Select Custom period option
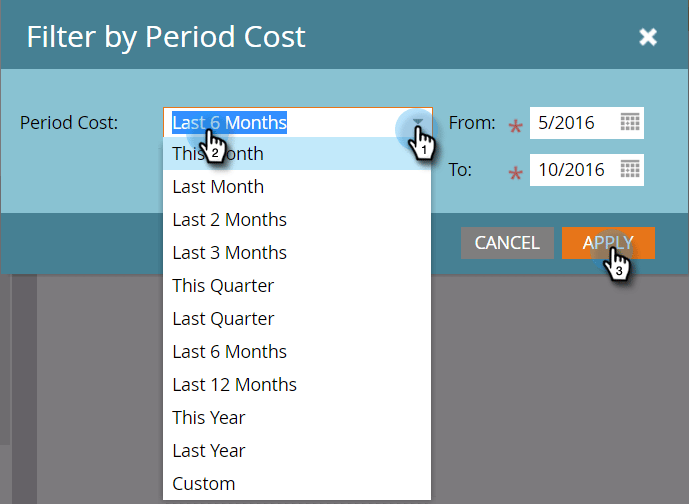Image resolution: width=689 pixels, height=504 pixels. coord(297,483)
